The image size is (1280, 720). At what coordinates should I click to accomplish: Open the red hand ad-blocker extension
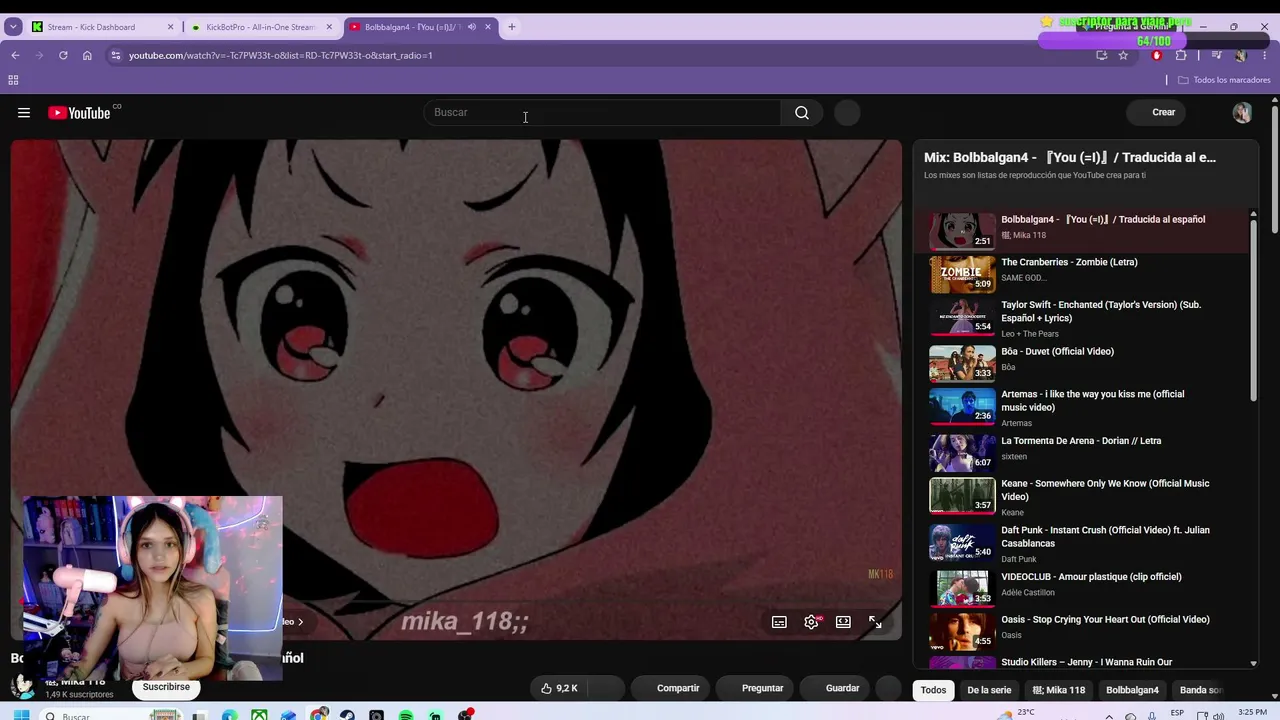click(x=1157, y=55)
